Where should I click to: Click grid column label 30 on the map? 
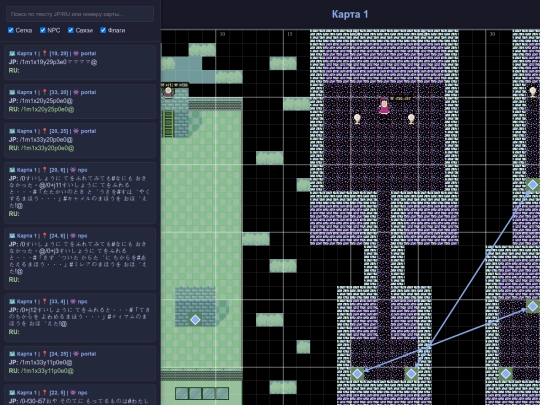492,34
